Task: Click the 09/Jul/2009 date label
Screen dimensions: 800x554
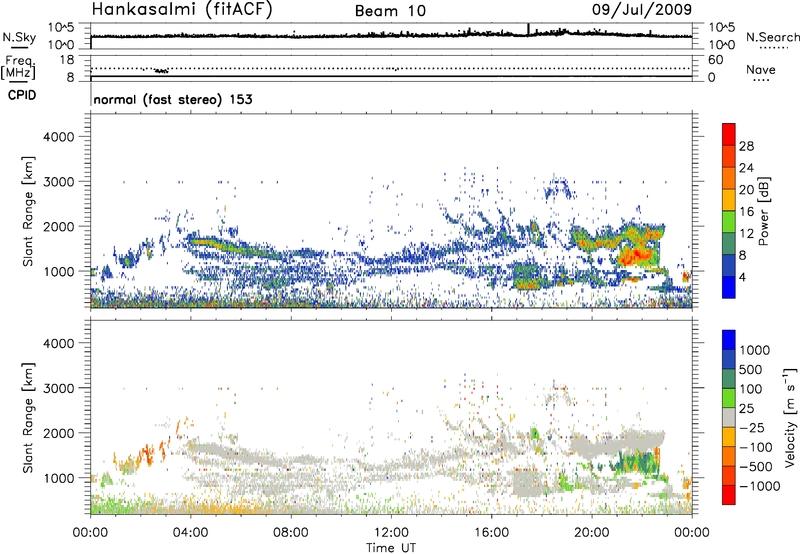Action: [x=642, y=10]
